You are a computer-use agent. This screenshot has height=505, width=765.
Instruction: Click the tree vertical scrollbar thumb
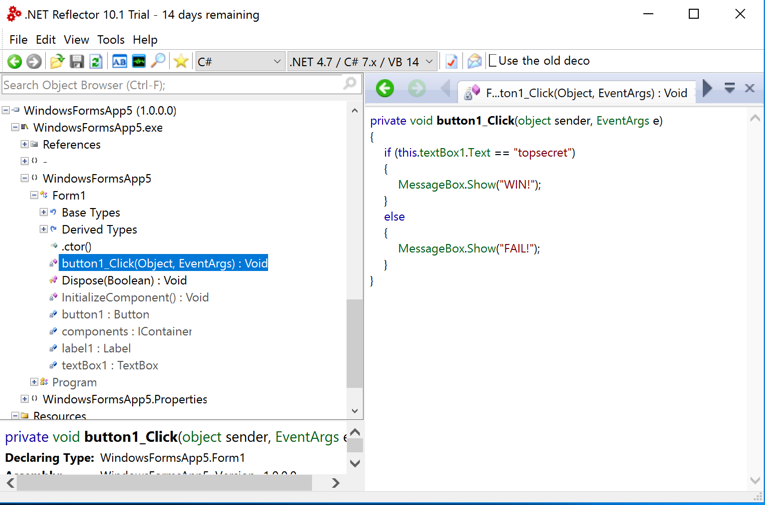pyautogui.click(x=355, y=344)
